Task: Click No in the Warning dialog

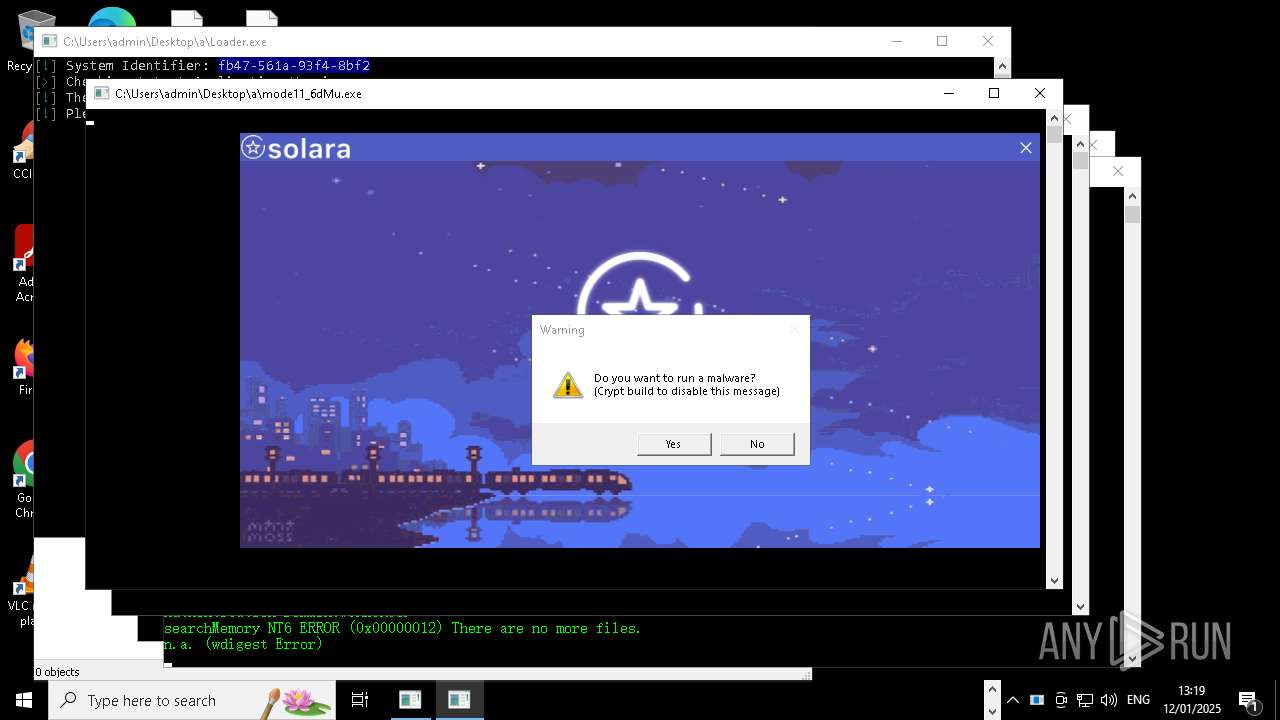Action: tap(757, 444)
